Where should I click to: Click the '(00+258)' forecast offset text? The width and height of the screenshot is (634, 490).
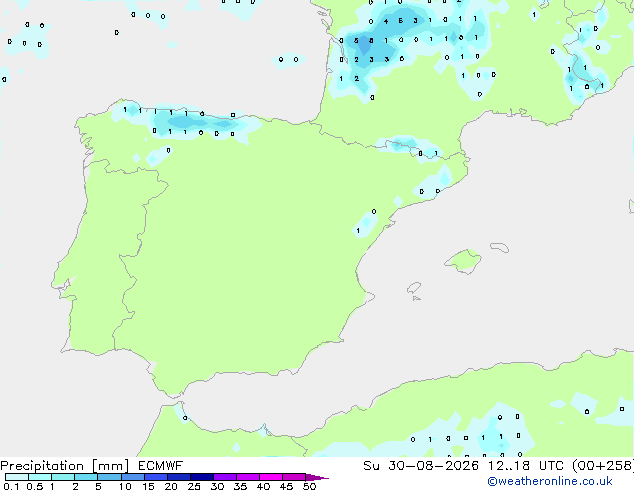click(x=603, y=466)
